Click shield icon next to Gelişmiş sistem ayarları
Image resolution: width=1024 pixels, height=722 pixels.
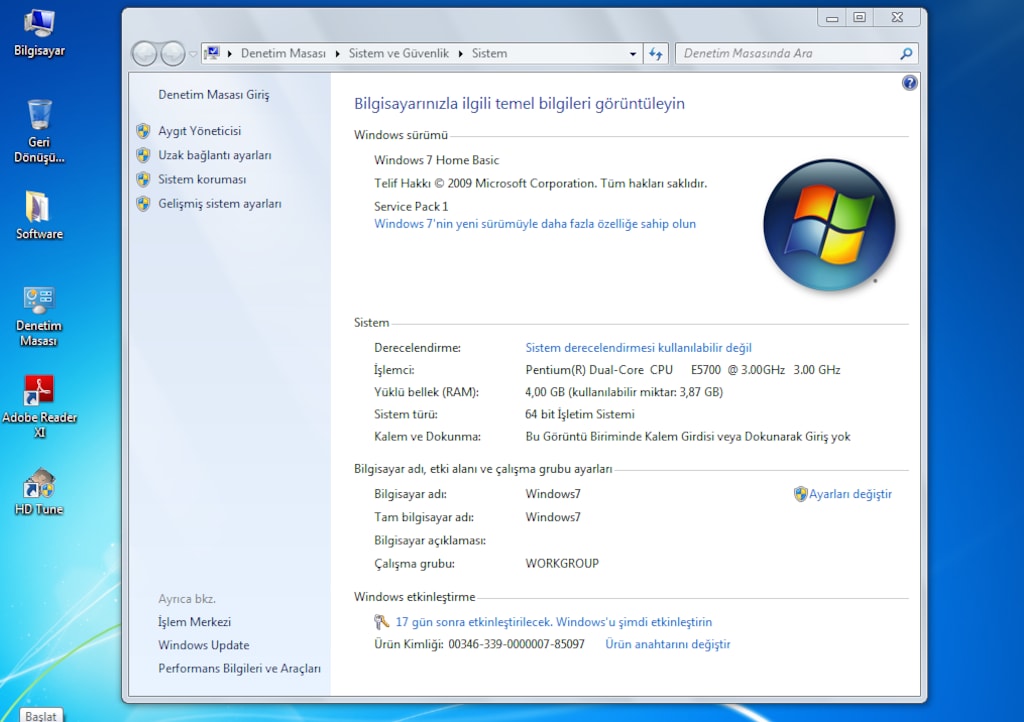click(x=143, y=204)
